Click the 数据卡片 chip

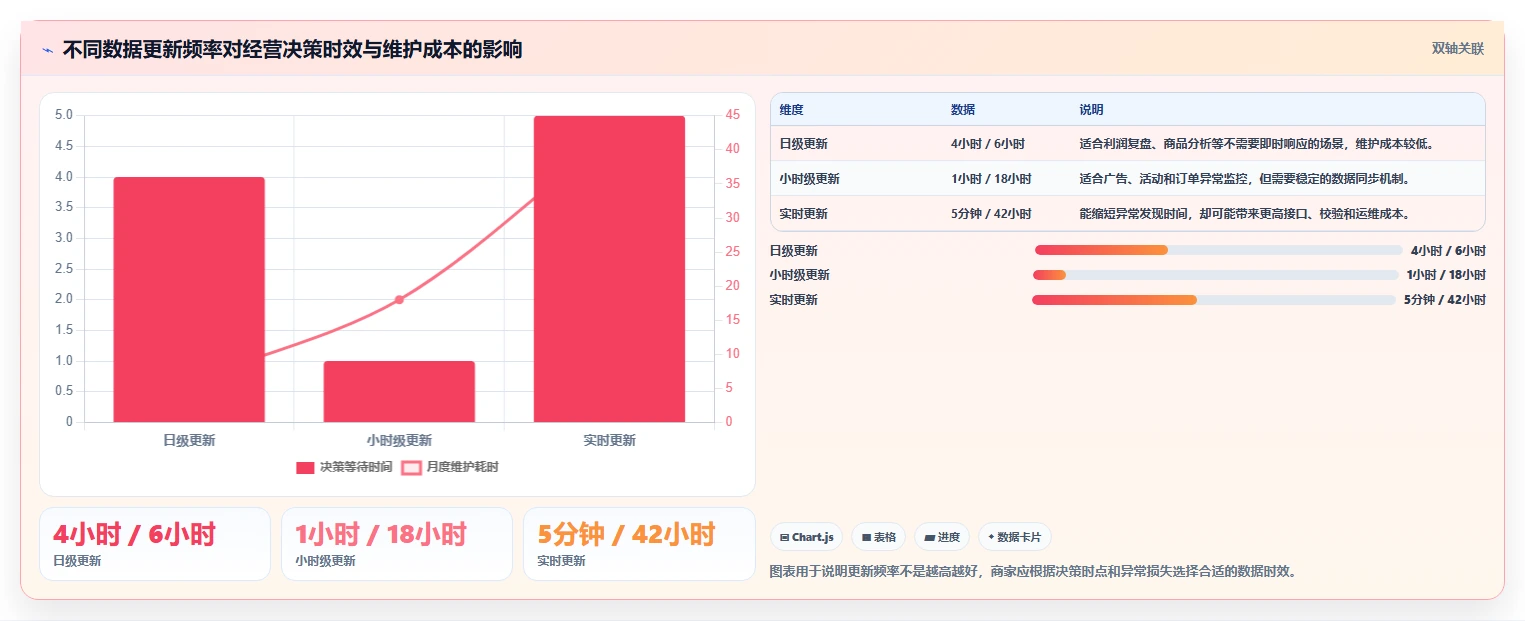tap(1014, 537)
